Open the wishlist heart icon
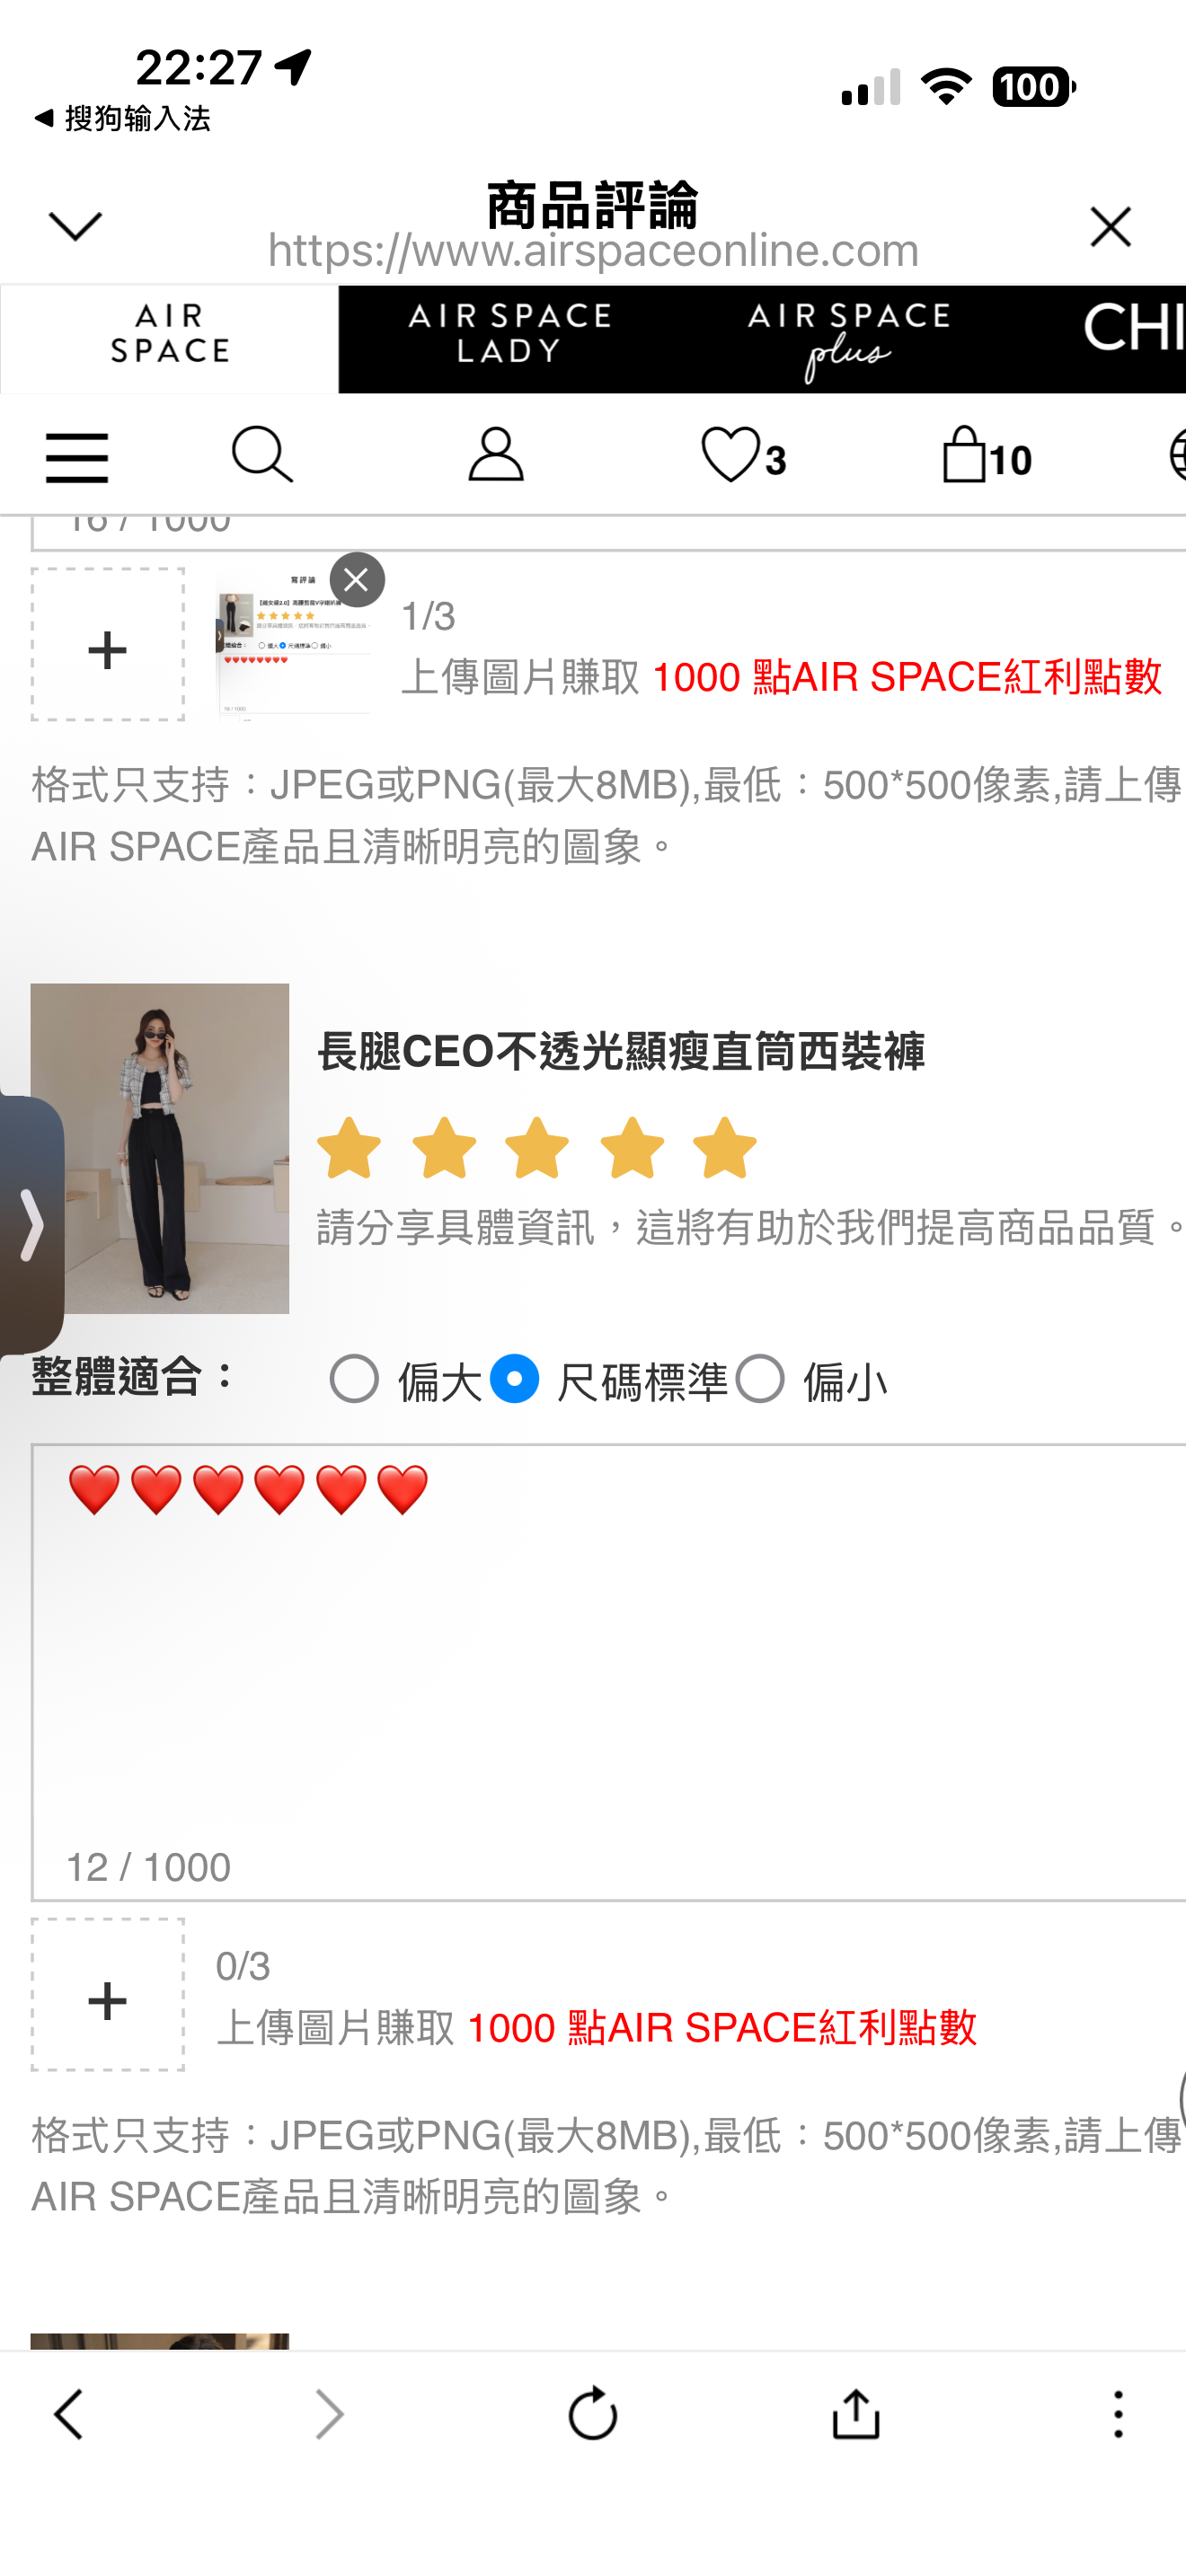 pos(743,456)
